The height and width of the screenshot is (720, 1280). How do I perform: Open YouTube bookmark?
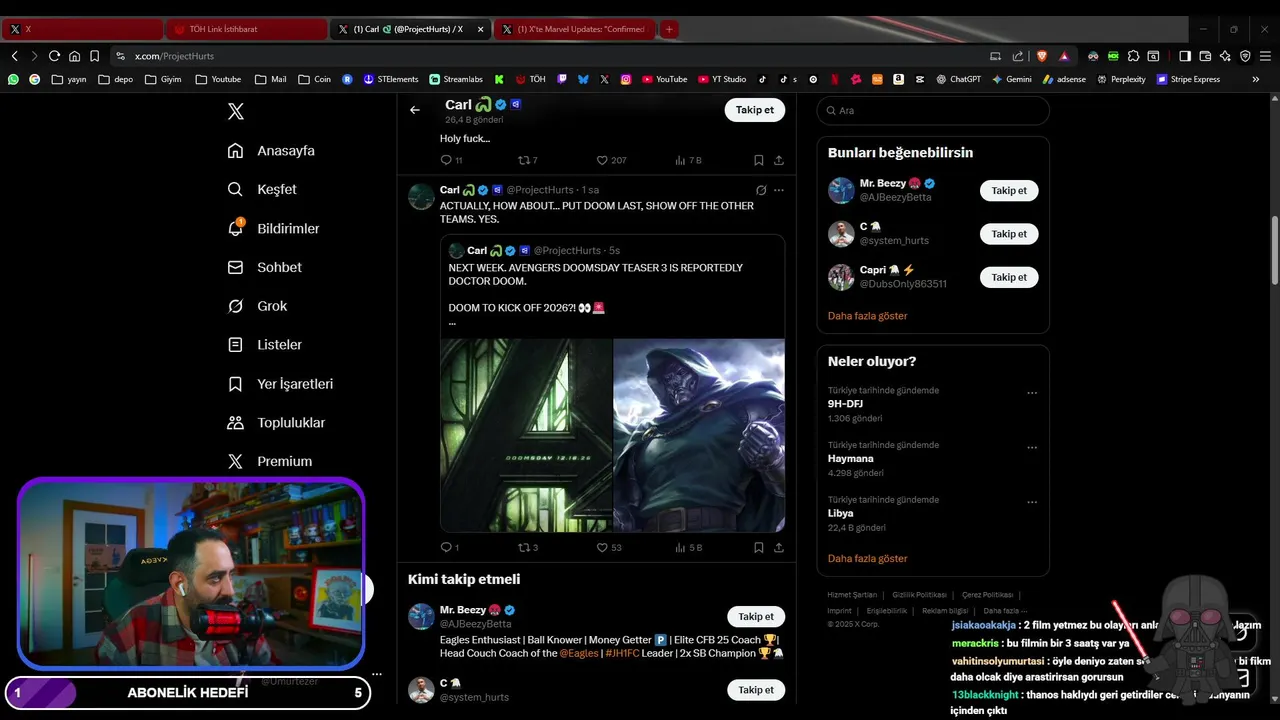[x=665, y=79]
